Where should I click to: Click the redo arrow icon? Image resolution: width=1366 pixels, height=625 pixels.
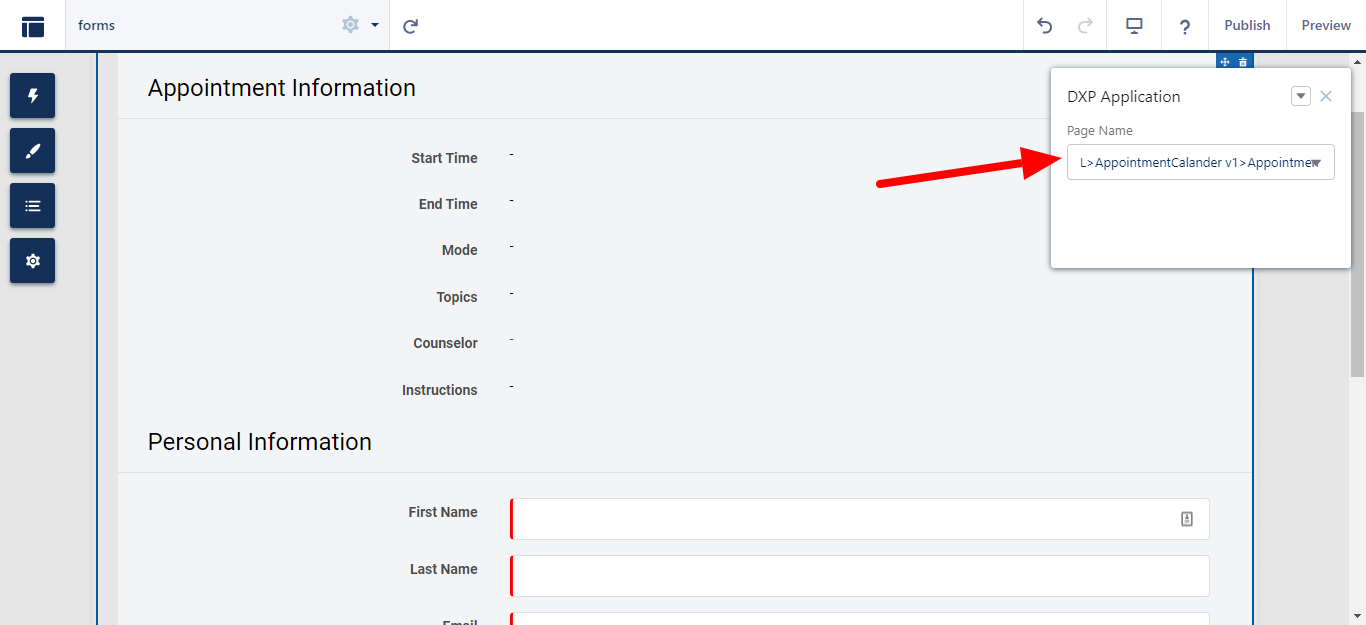pyautogui.click(x=1085, y=26)
